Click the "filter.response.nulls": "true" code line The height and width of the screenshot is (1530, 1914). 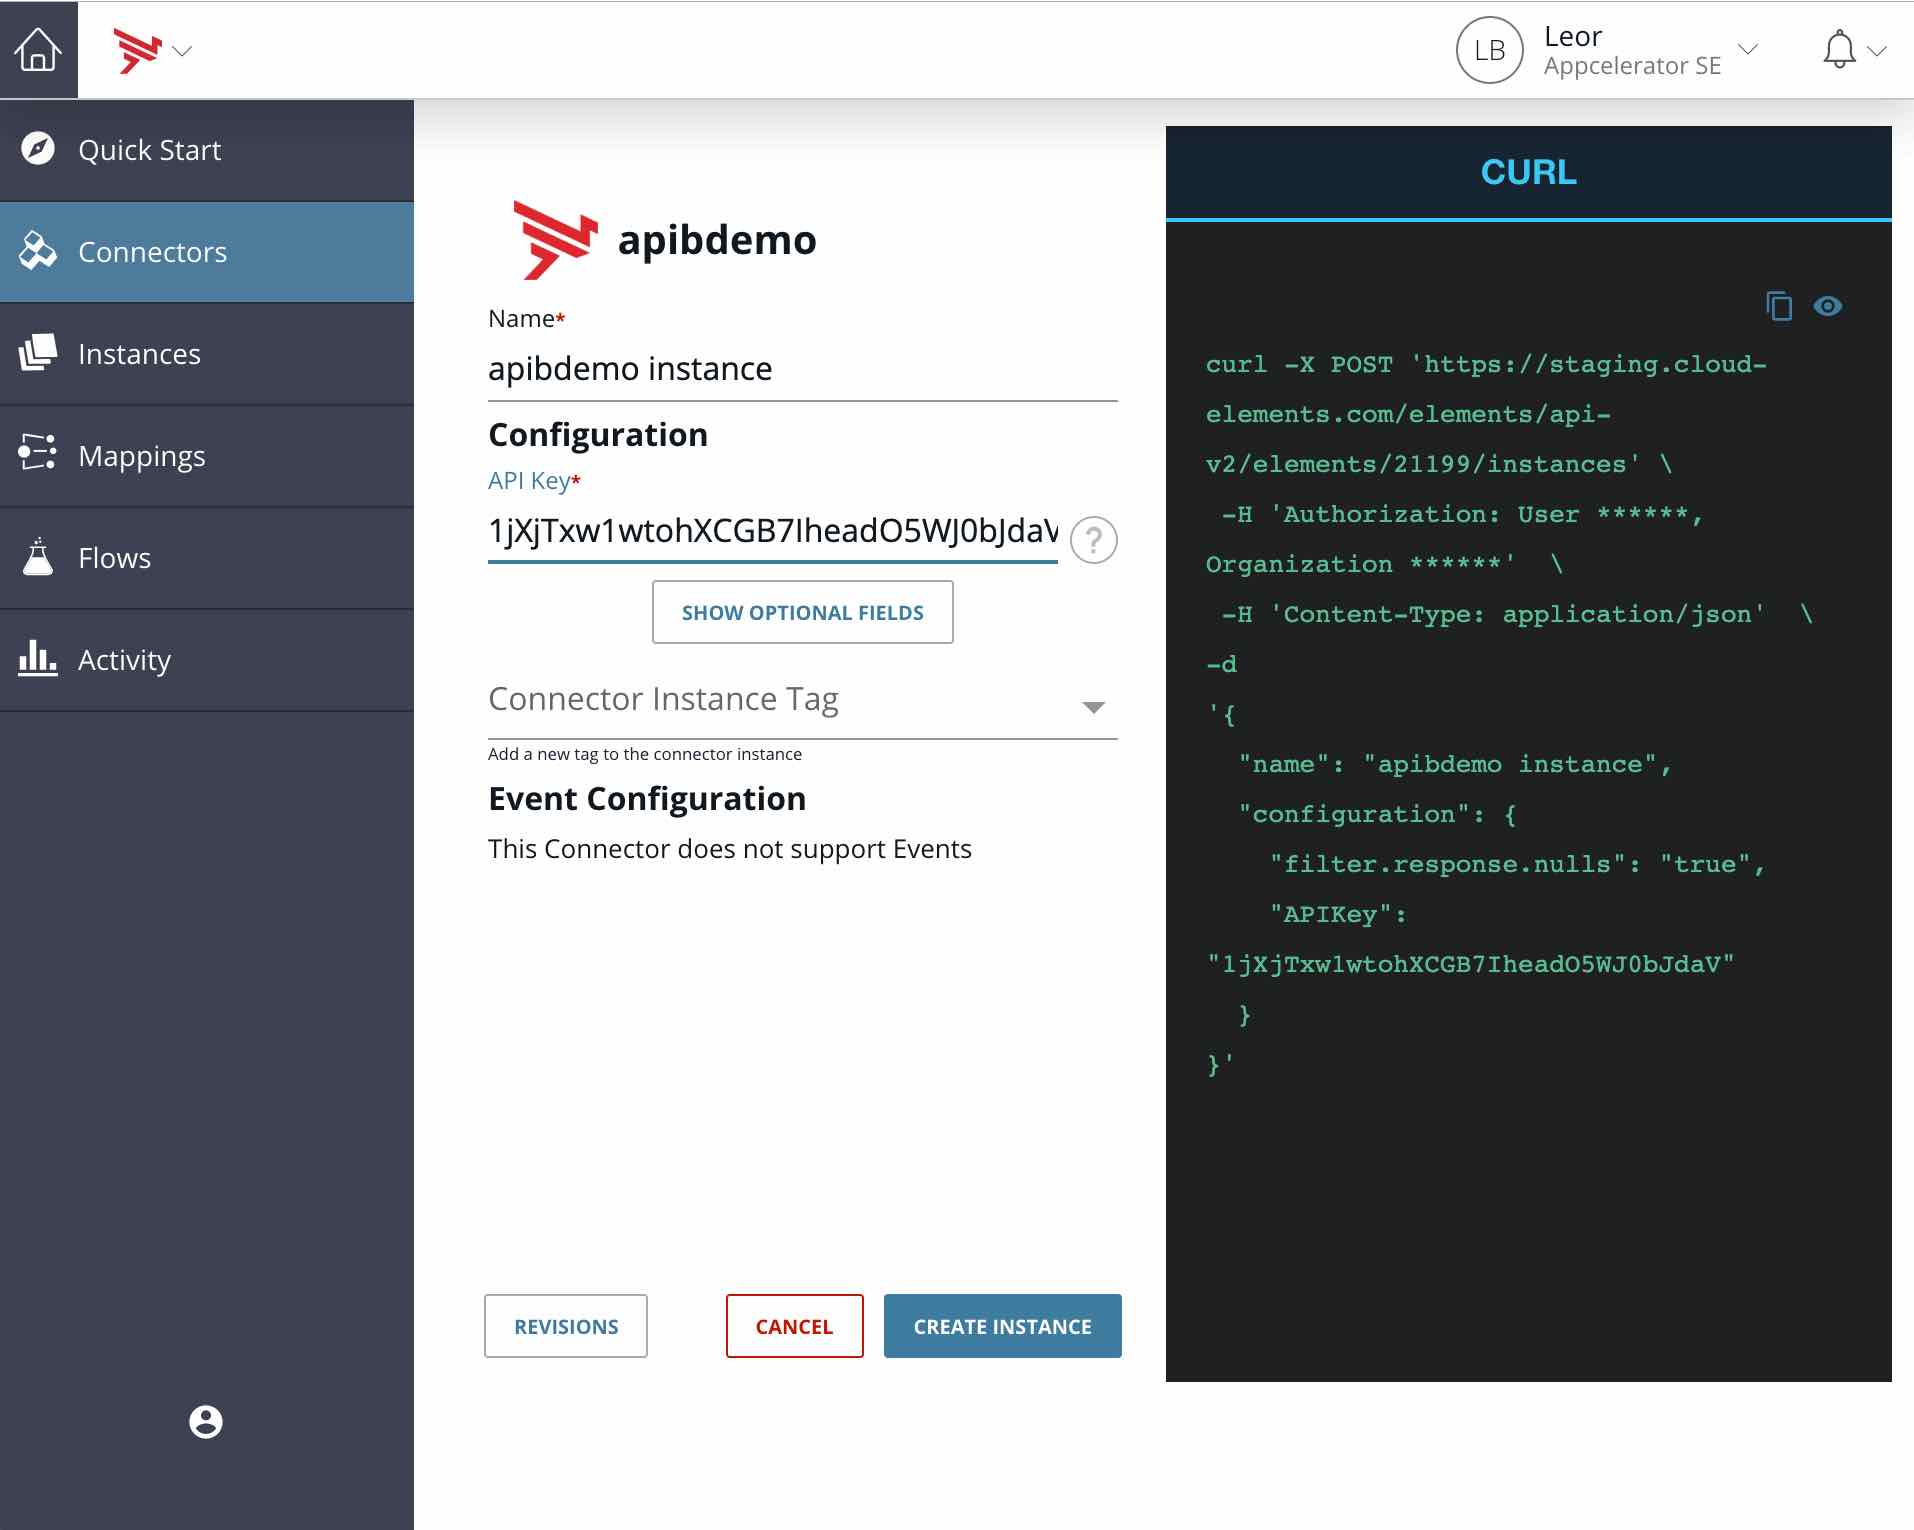tap(1518, 864)
